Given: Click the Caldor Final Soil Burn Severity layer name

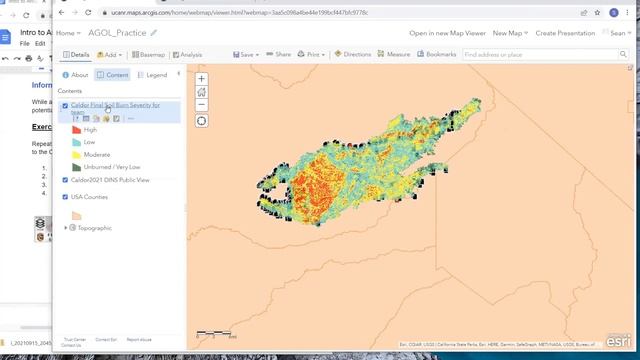Looking at the screenshot, I should [115, 108].
